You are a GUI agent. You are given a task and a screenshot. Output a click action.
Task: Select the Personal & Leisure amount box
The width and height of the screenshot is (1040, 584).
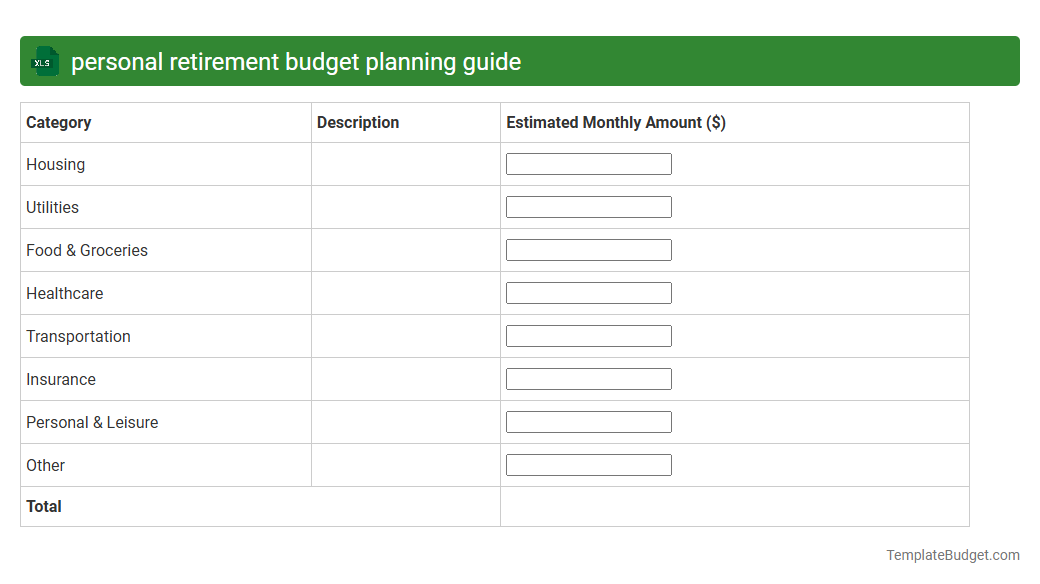(588, 421)
